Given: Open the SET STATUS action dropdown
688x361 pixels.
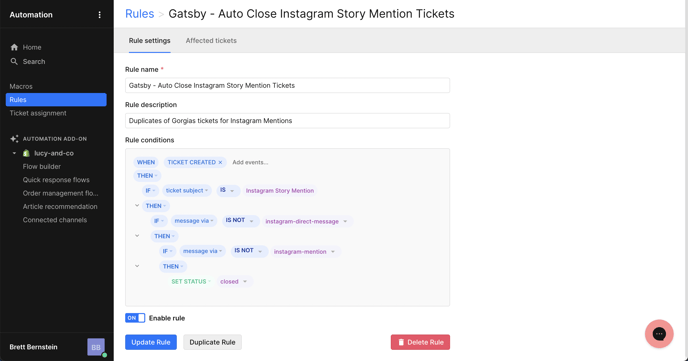Looking at the screenshot, I should pos(191,282).
